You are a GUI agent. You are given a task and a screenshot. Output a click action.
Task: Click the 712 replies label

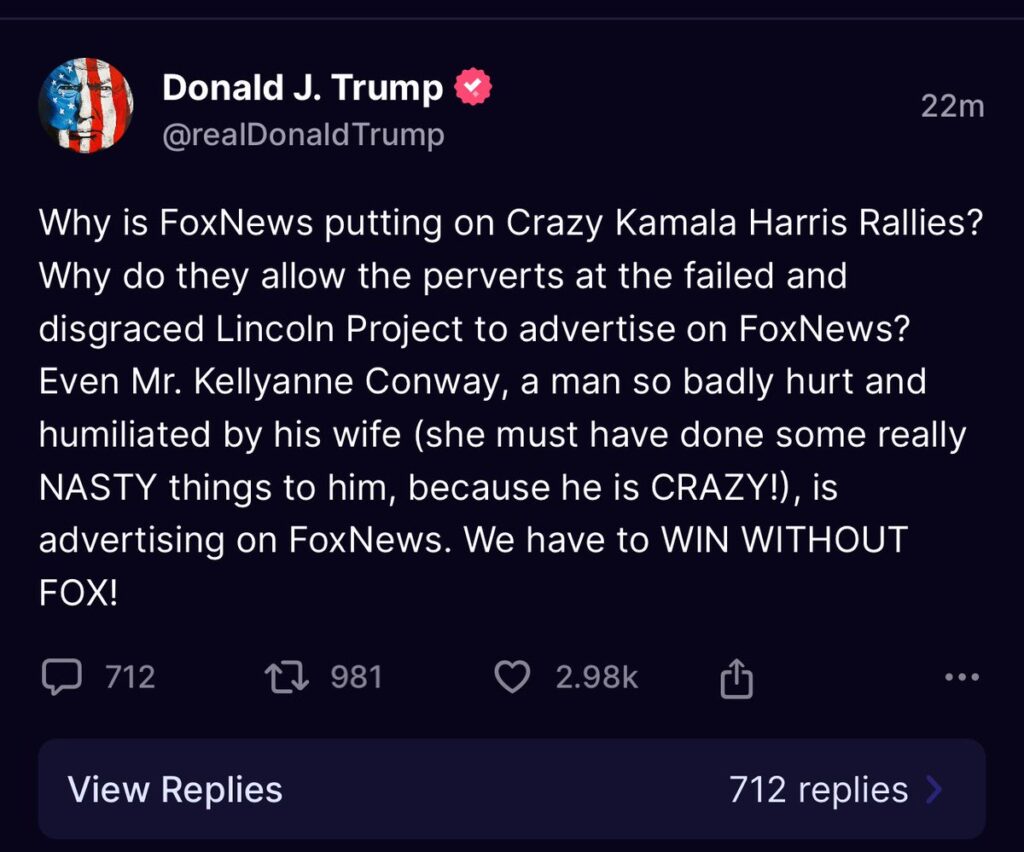(x=818, y=790)
